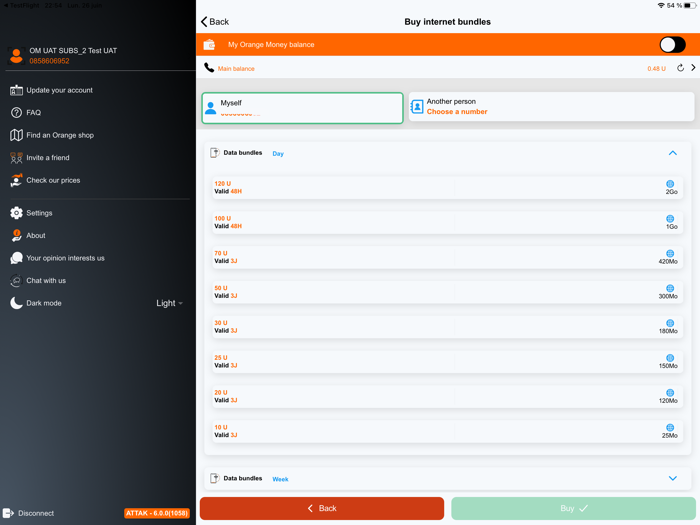Click the phone number 0858606952
The image size is (700, 525).
(x=50, y=61)
